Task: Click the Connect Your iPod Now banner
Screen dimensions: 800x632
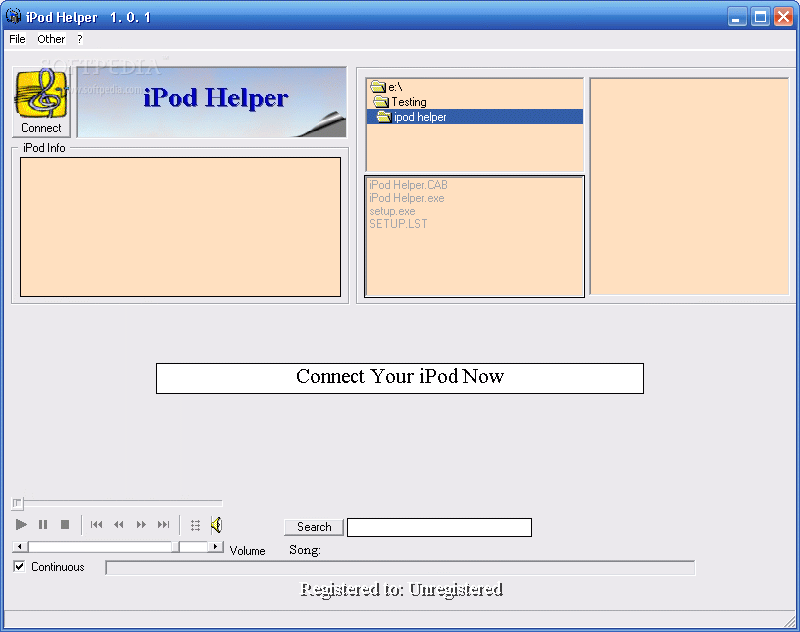Action: point(399,378)
